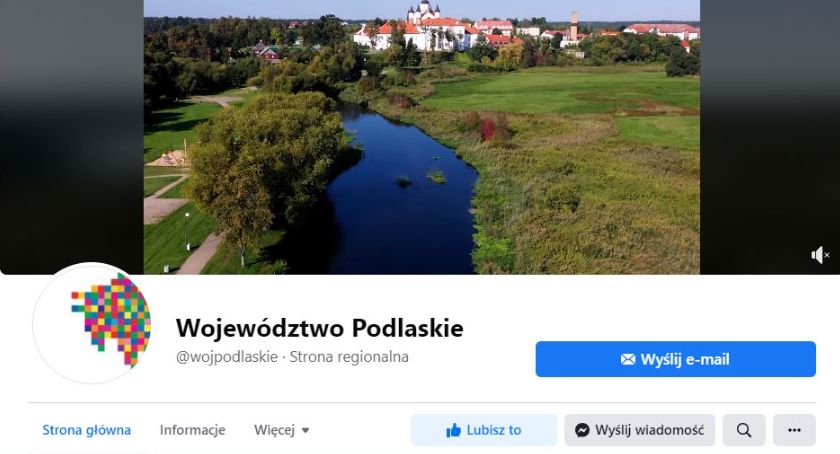Unmute the cover video sound
Image resolution: width=840 pixels, height=454 pixels.
click(820, 255)
